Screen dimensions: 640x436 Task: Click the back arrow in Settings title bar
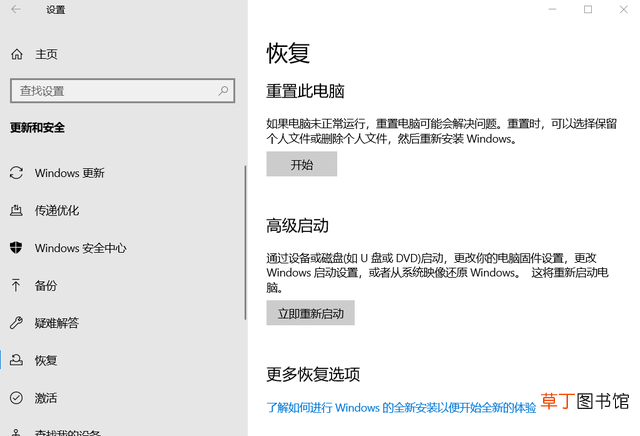[x=16, y=9]
